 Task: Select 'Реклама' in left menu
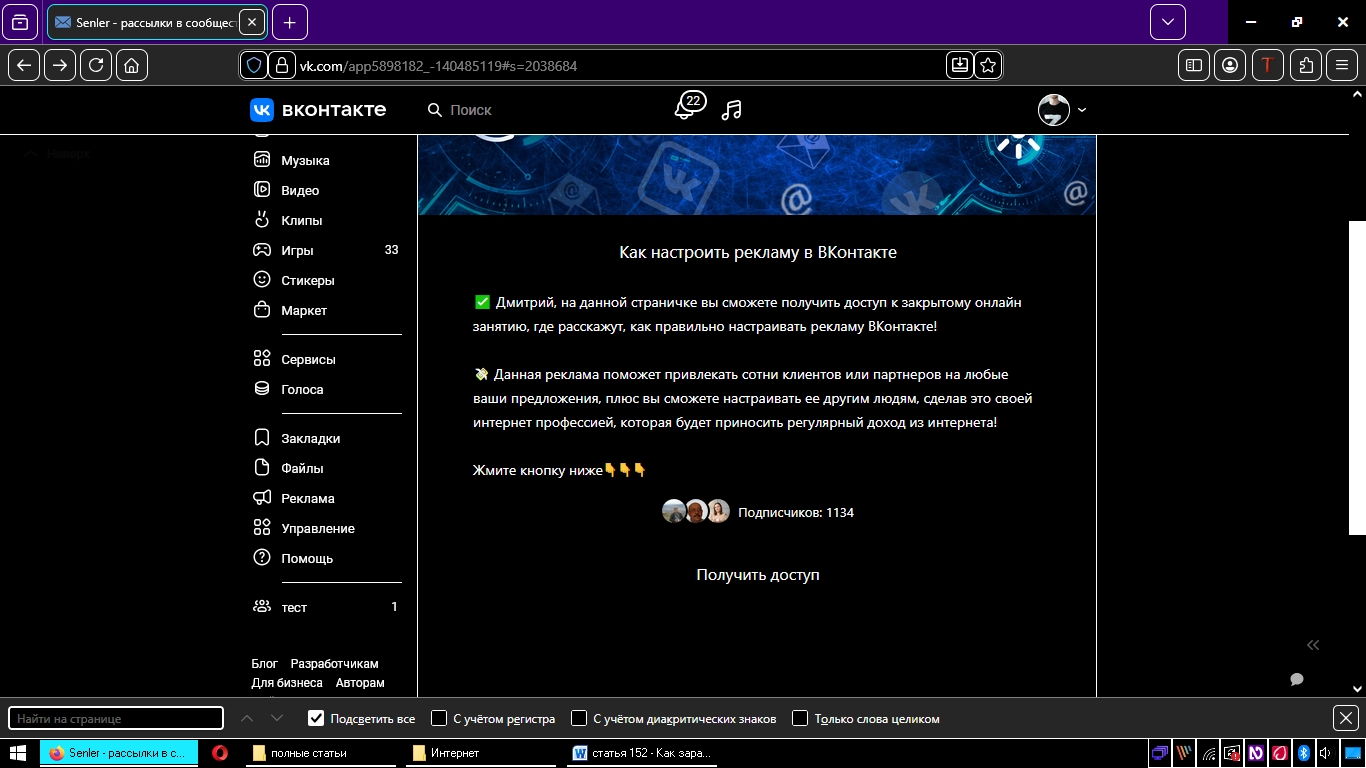307,498
